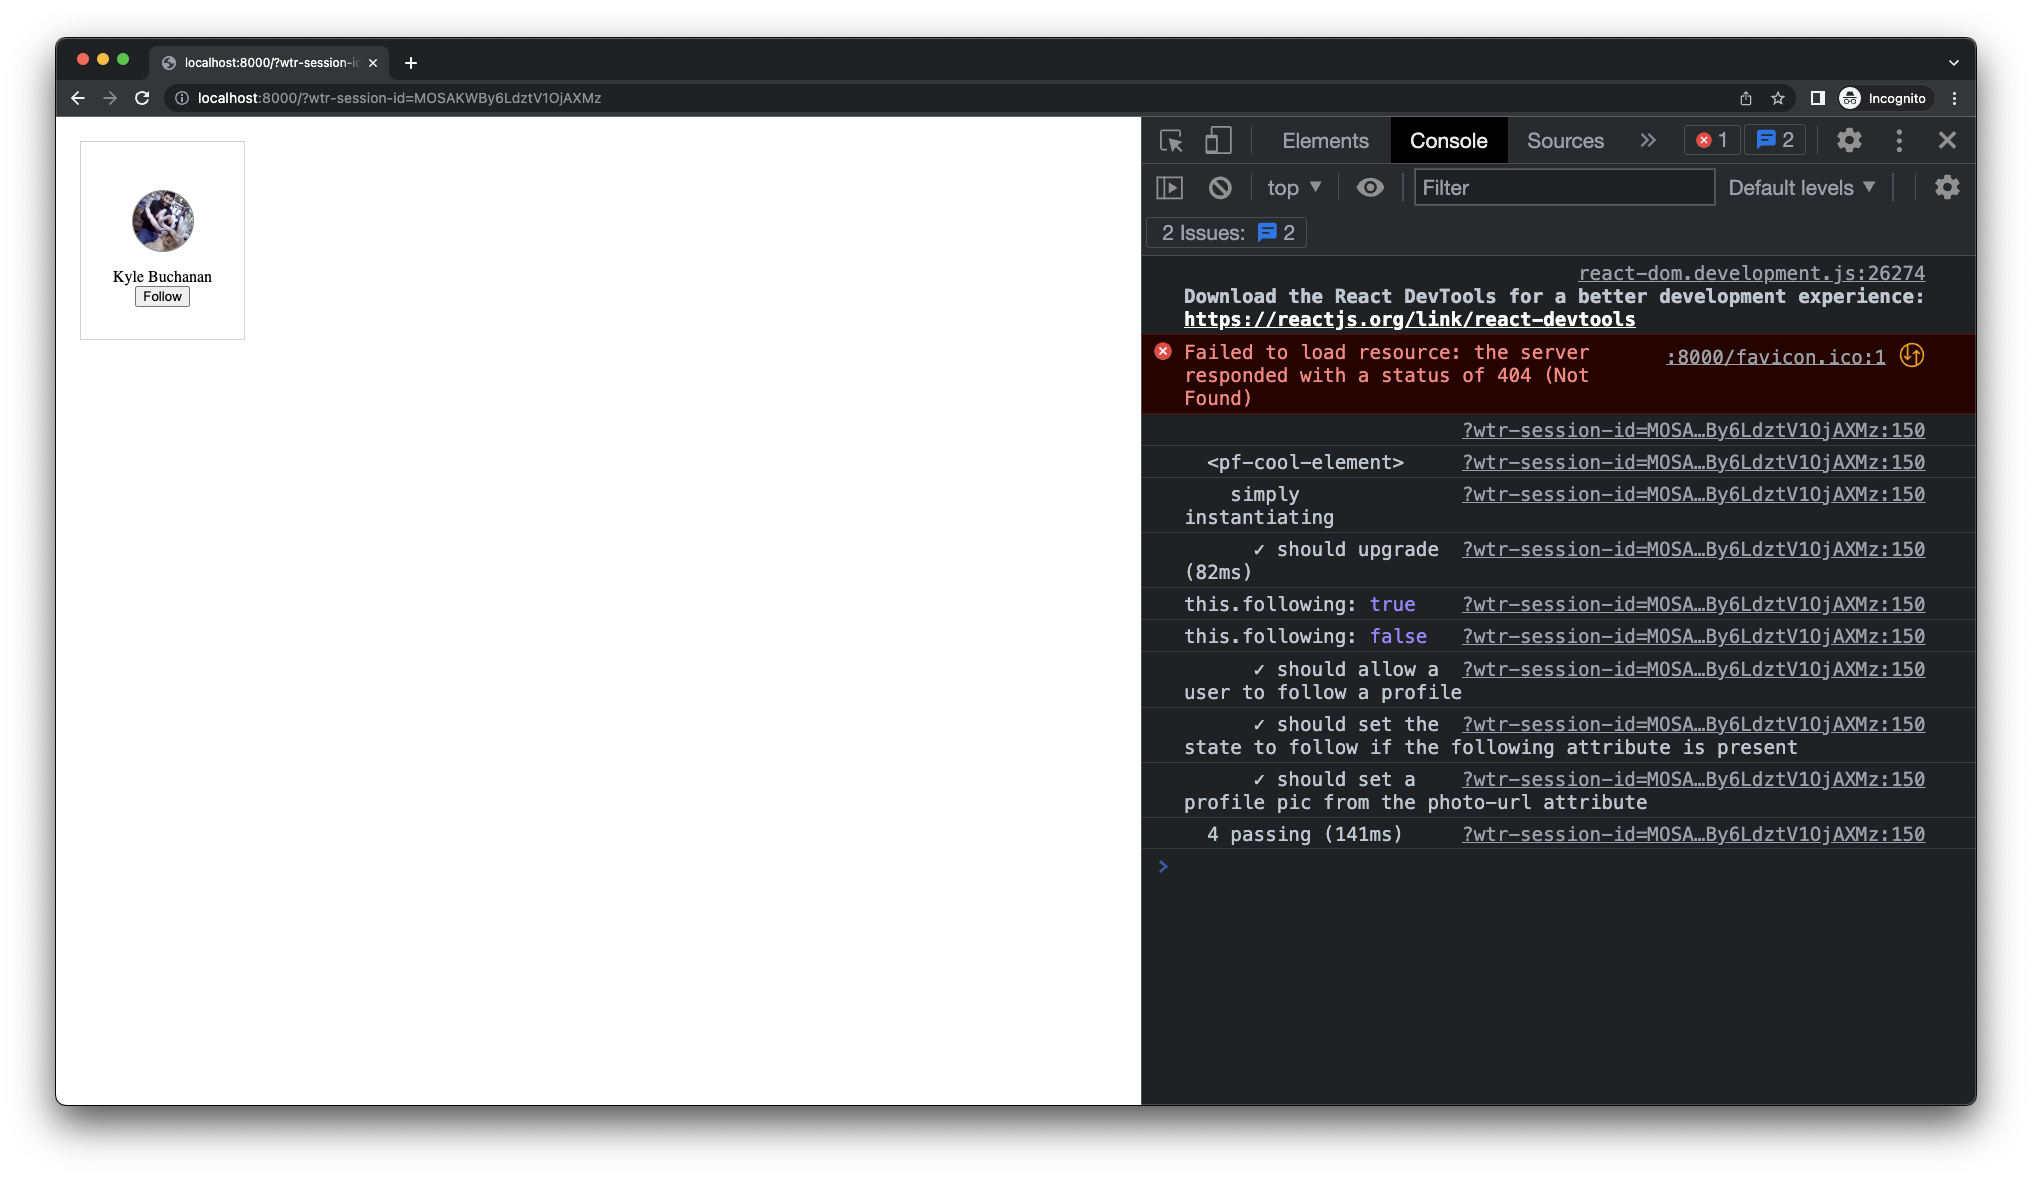Screen dimensions: 2032x1179
Task: Click the React DevTools download link
Action: [x=1409, y=319]
